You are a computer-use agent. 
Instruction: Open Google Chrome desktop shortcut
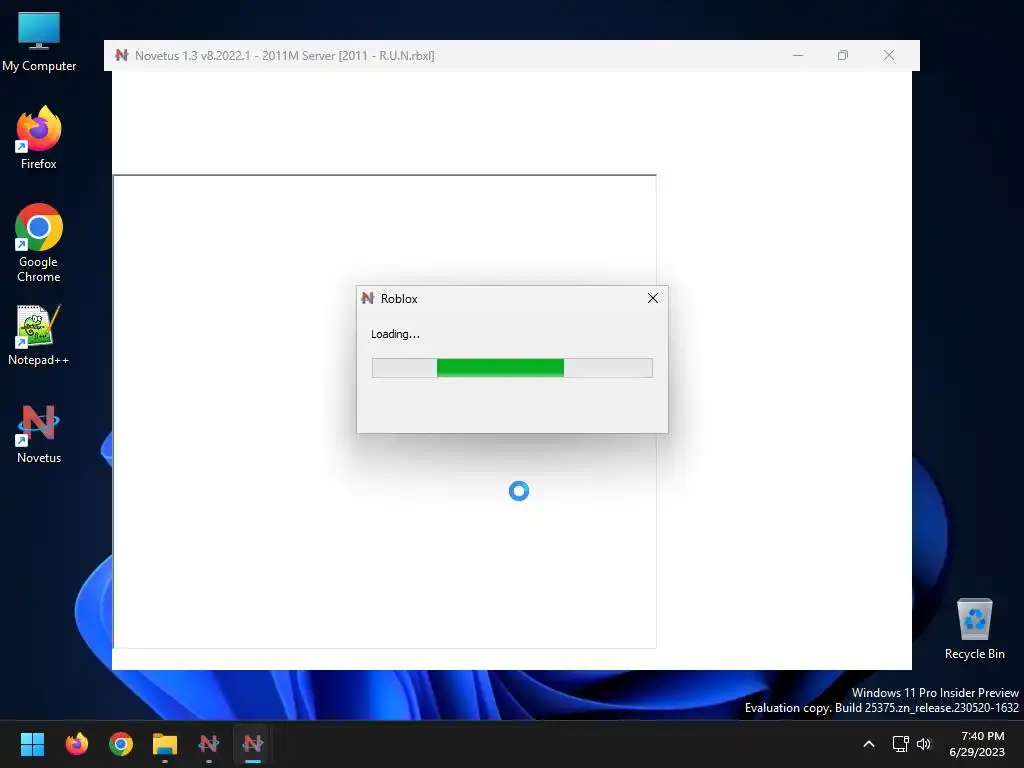click(x=39, y=242)
